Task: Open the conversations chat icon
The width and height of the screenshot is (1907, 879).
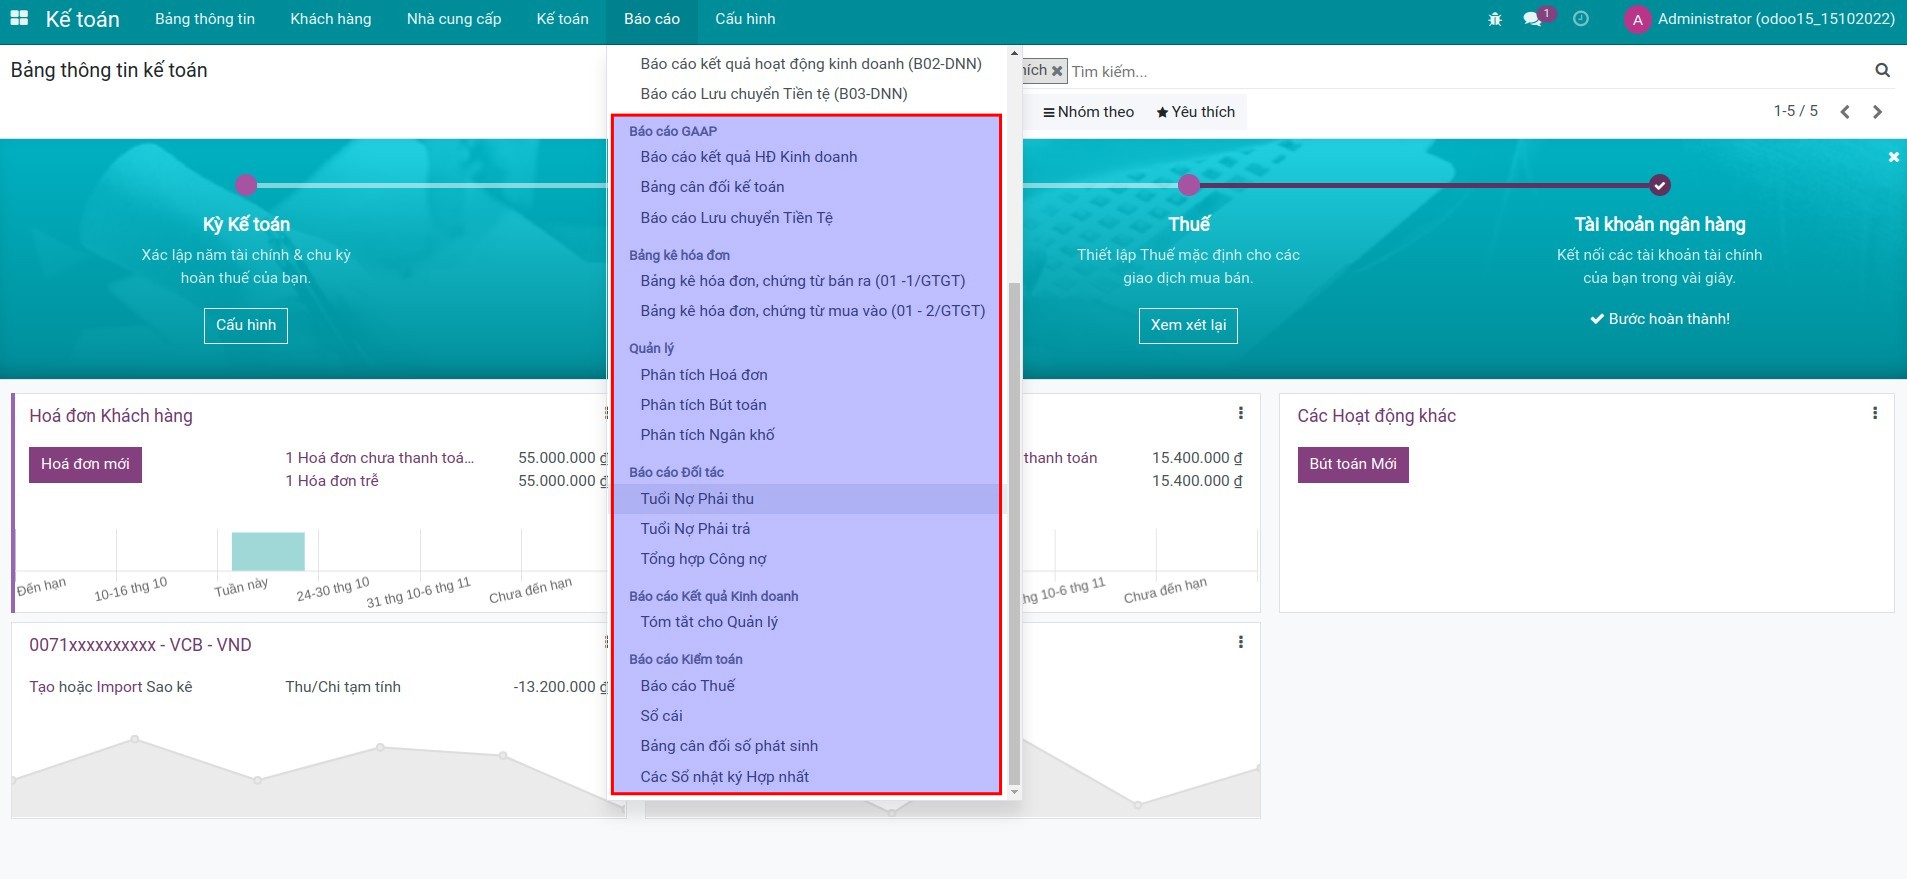Action: pyautogui.click(x=1532, y=19)
